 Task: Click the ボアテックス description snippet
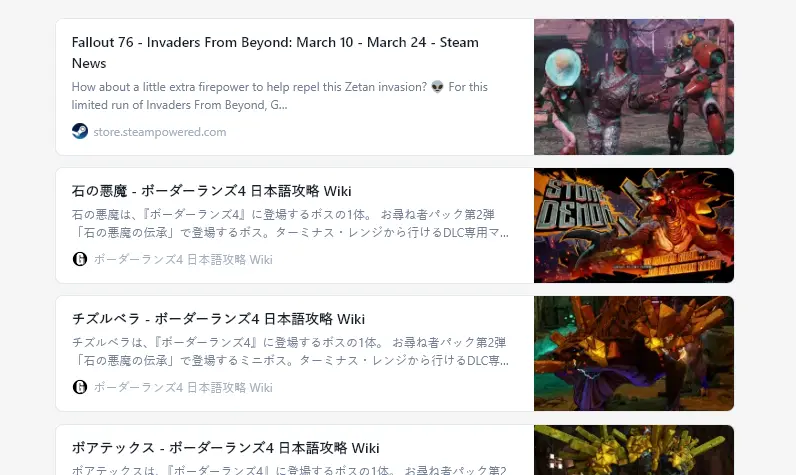click(289, 469)
